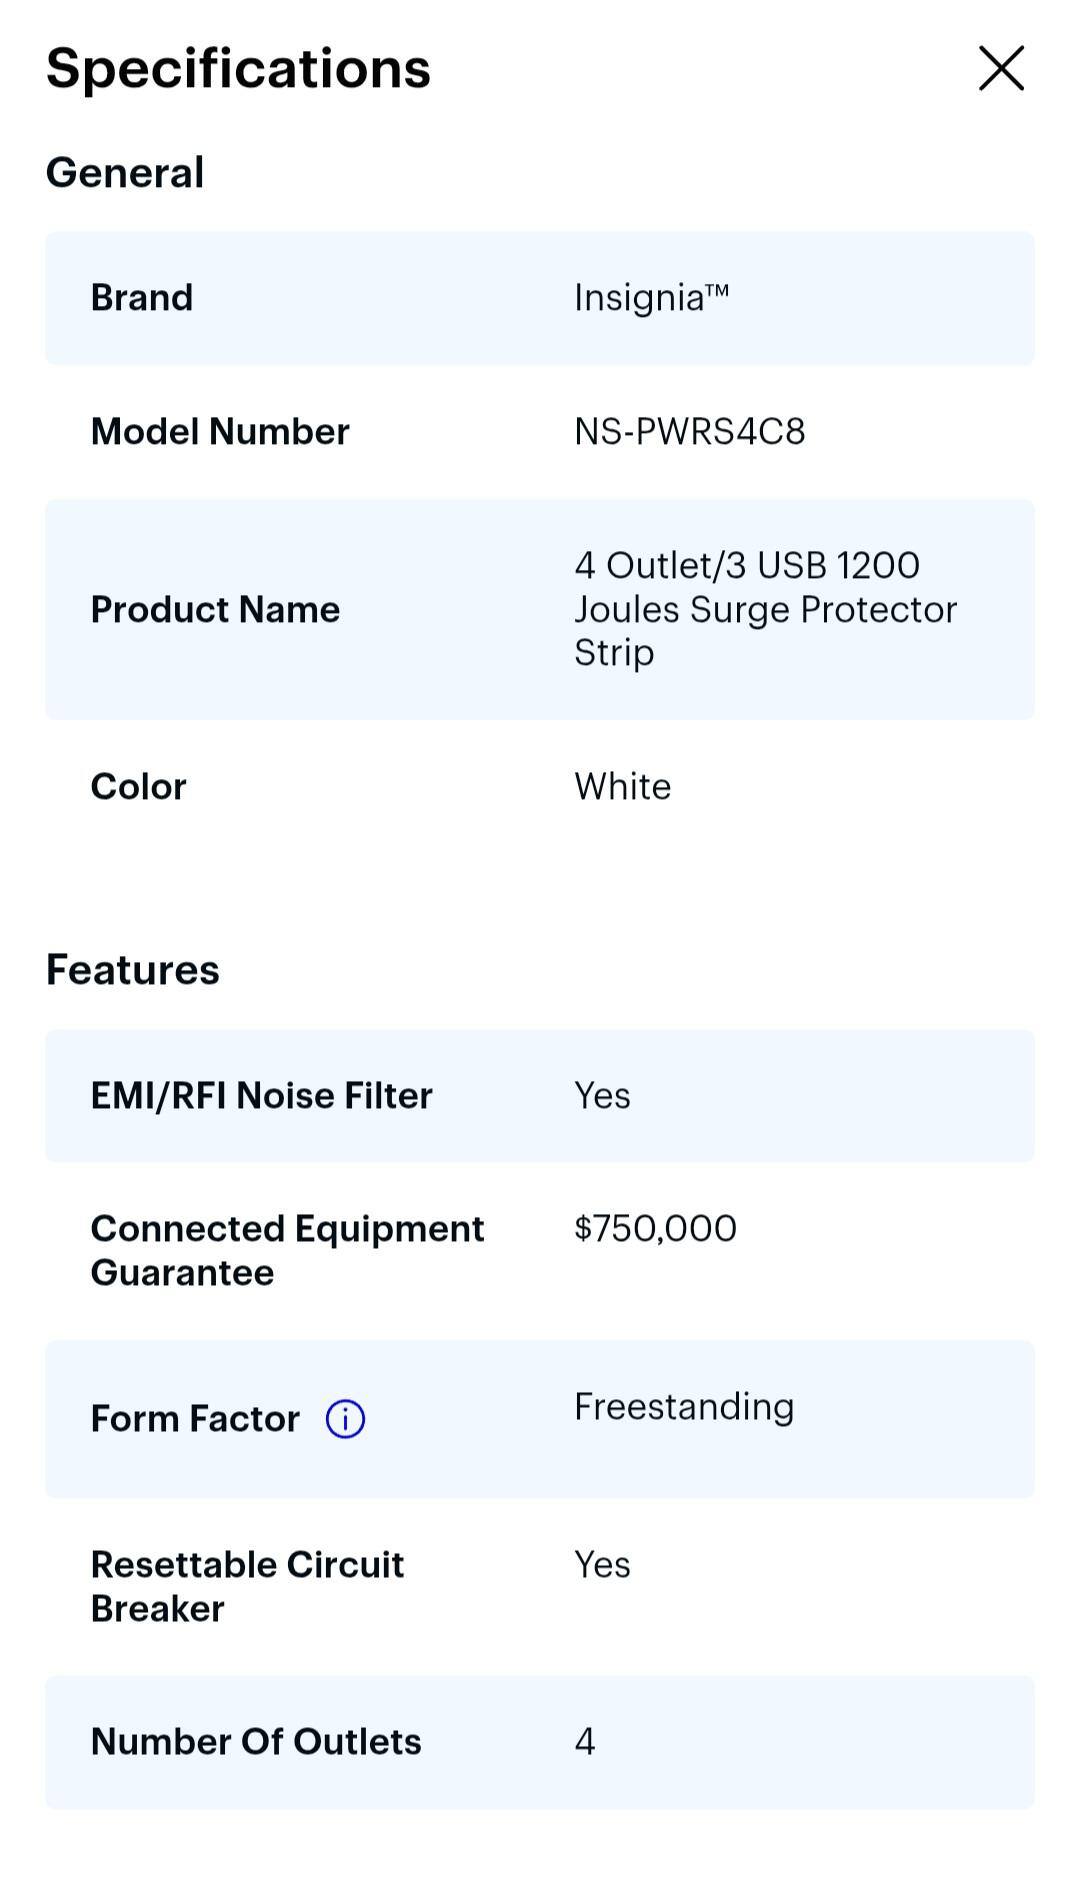The image size is (1080, 1895).
Task: Select the Insignia brand value
Action: click(651, 296)
